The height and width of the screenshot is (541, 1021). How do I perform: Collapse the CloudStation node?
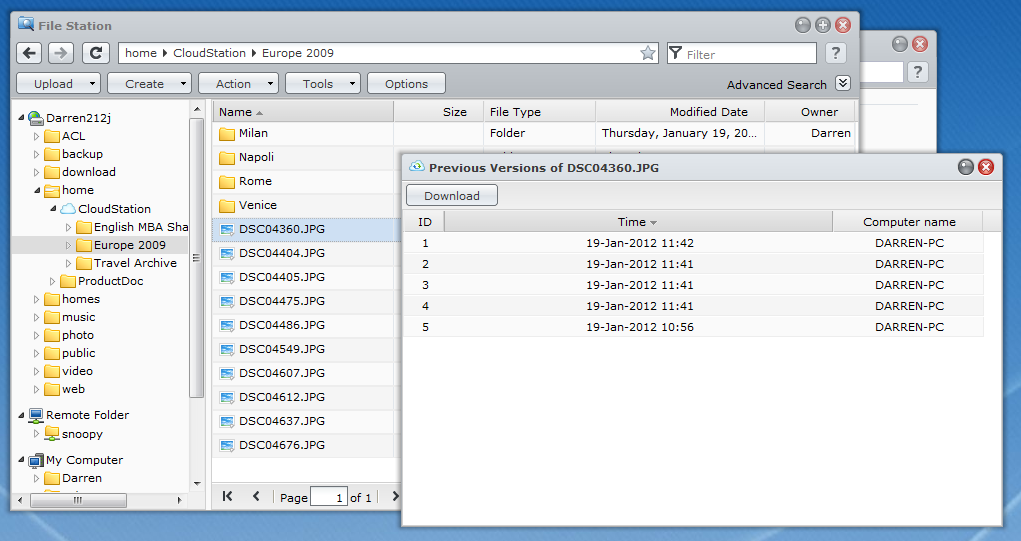pyautogui.click(x=53, y=208)
